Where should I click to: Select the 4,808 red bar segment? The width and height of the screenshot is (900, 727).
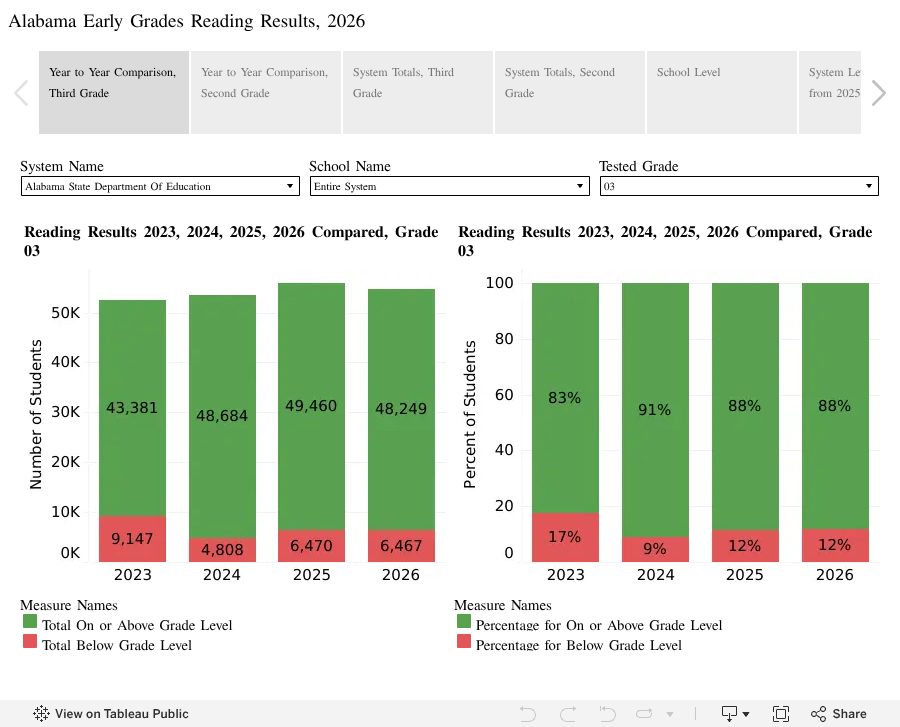click(x=222, y=550)
